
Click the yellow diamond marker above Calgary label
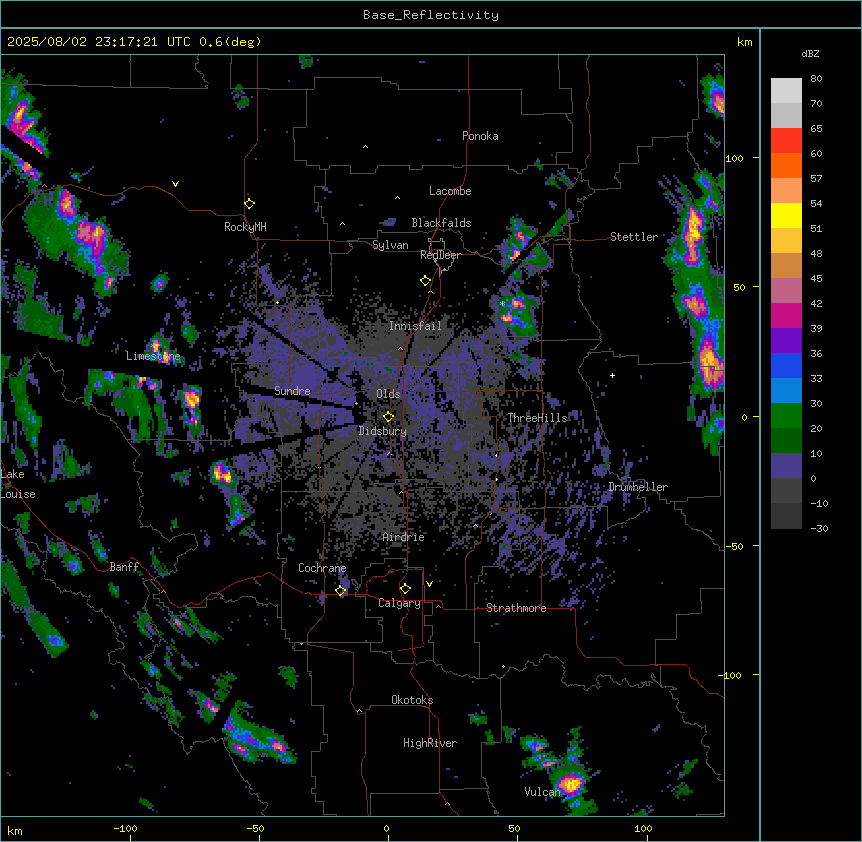tap(405, 589)
